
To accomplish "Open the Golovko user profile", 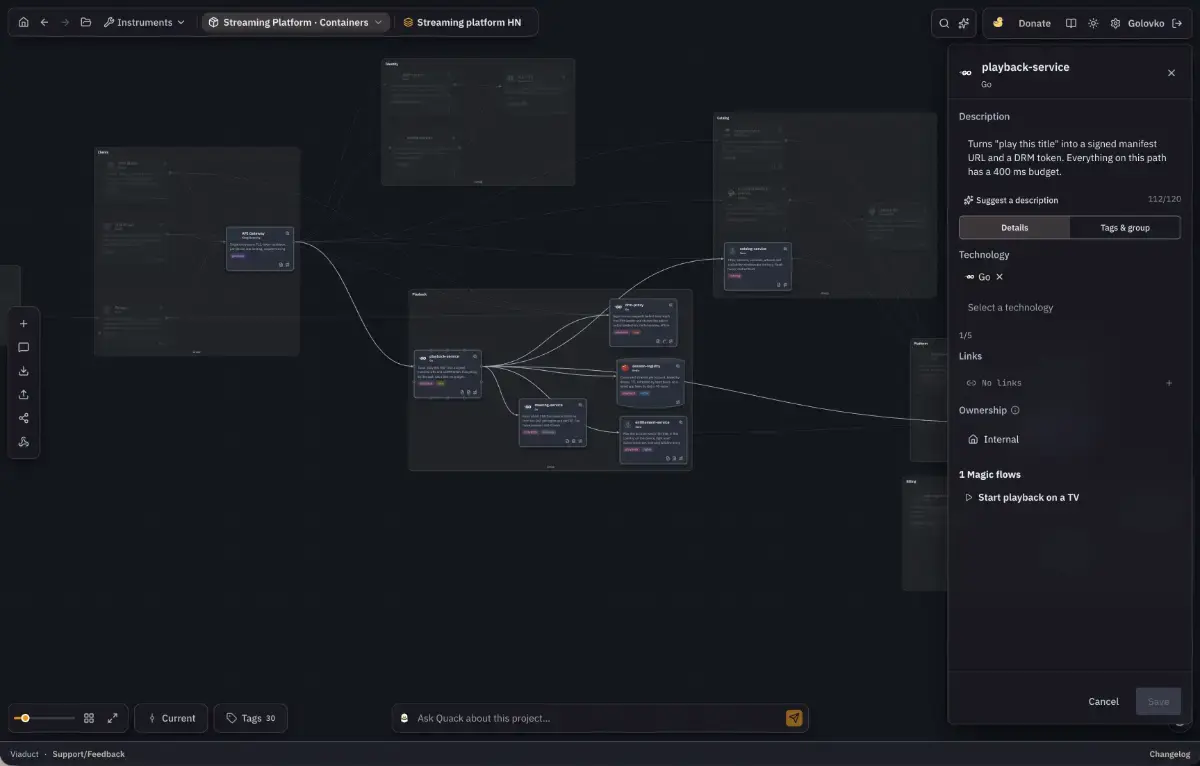I will (1146, 23).
